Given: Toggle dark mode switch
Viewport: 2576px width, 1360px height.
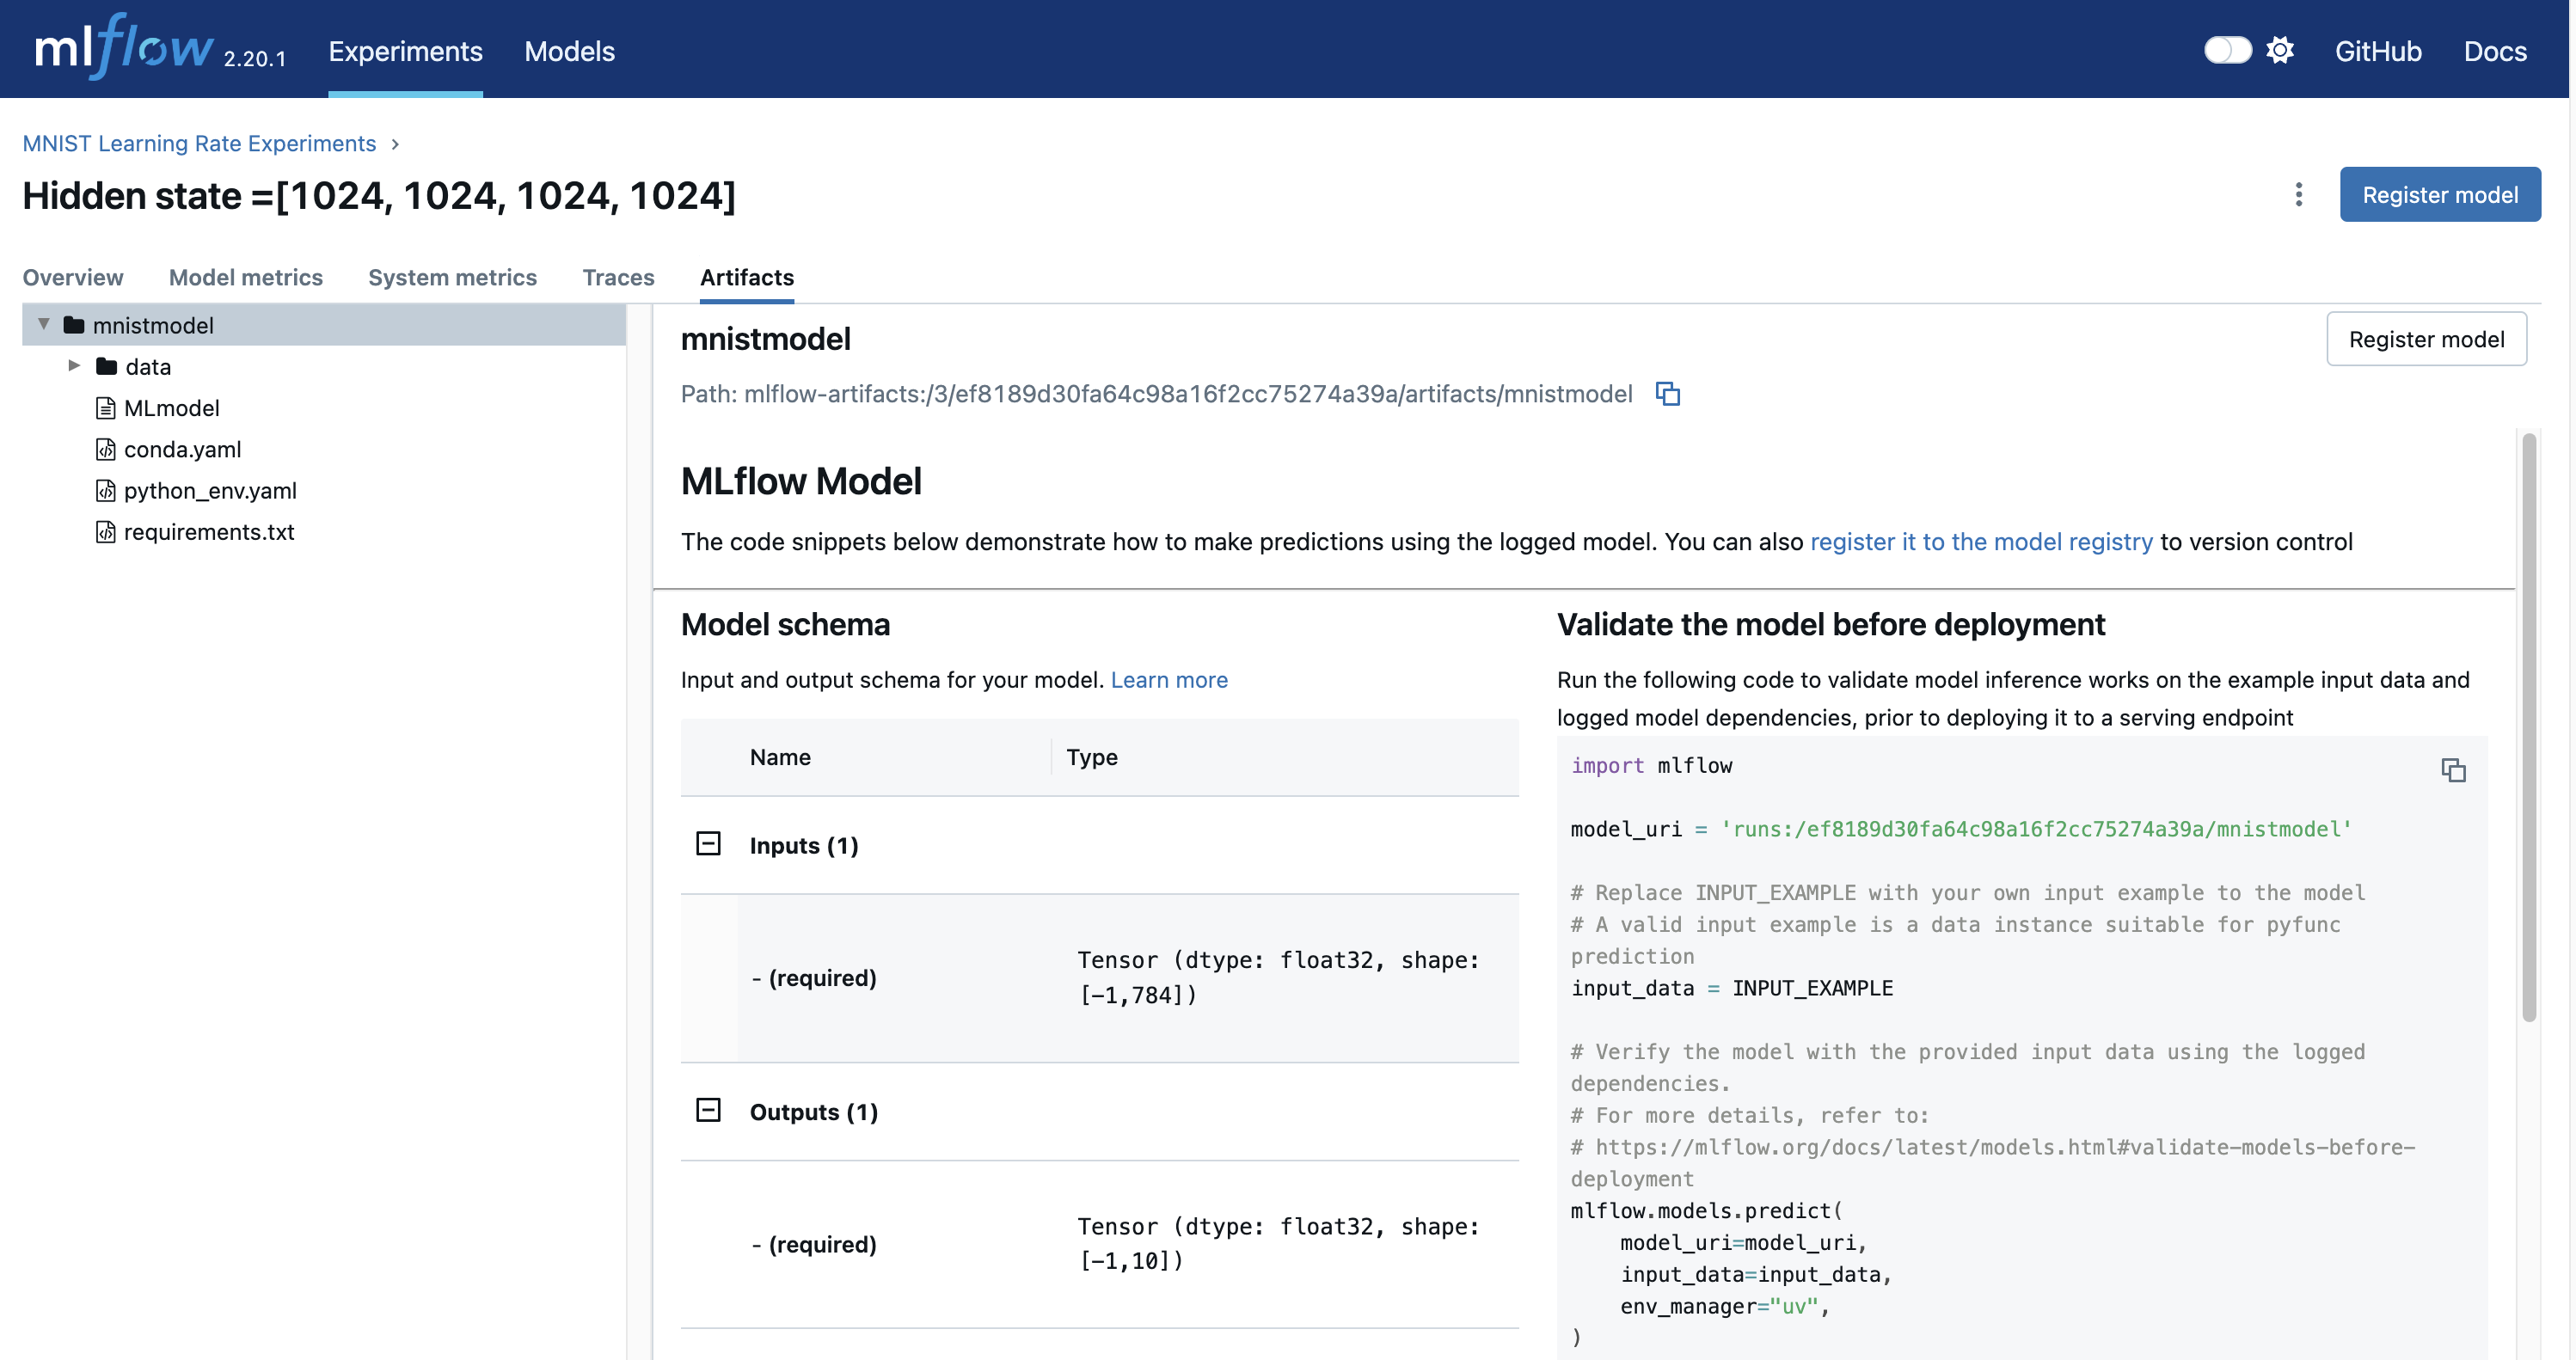Looking at the screenshot, I should click(2227, 49).
